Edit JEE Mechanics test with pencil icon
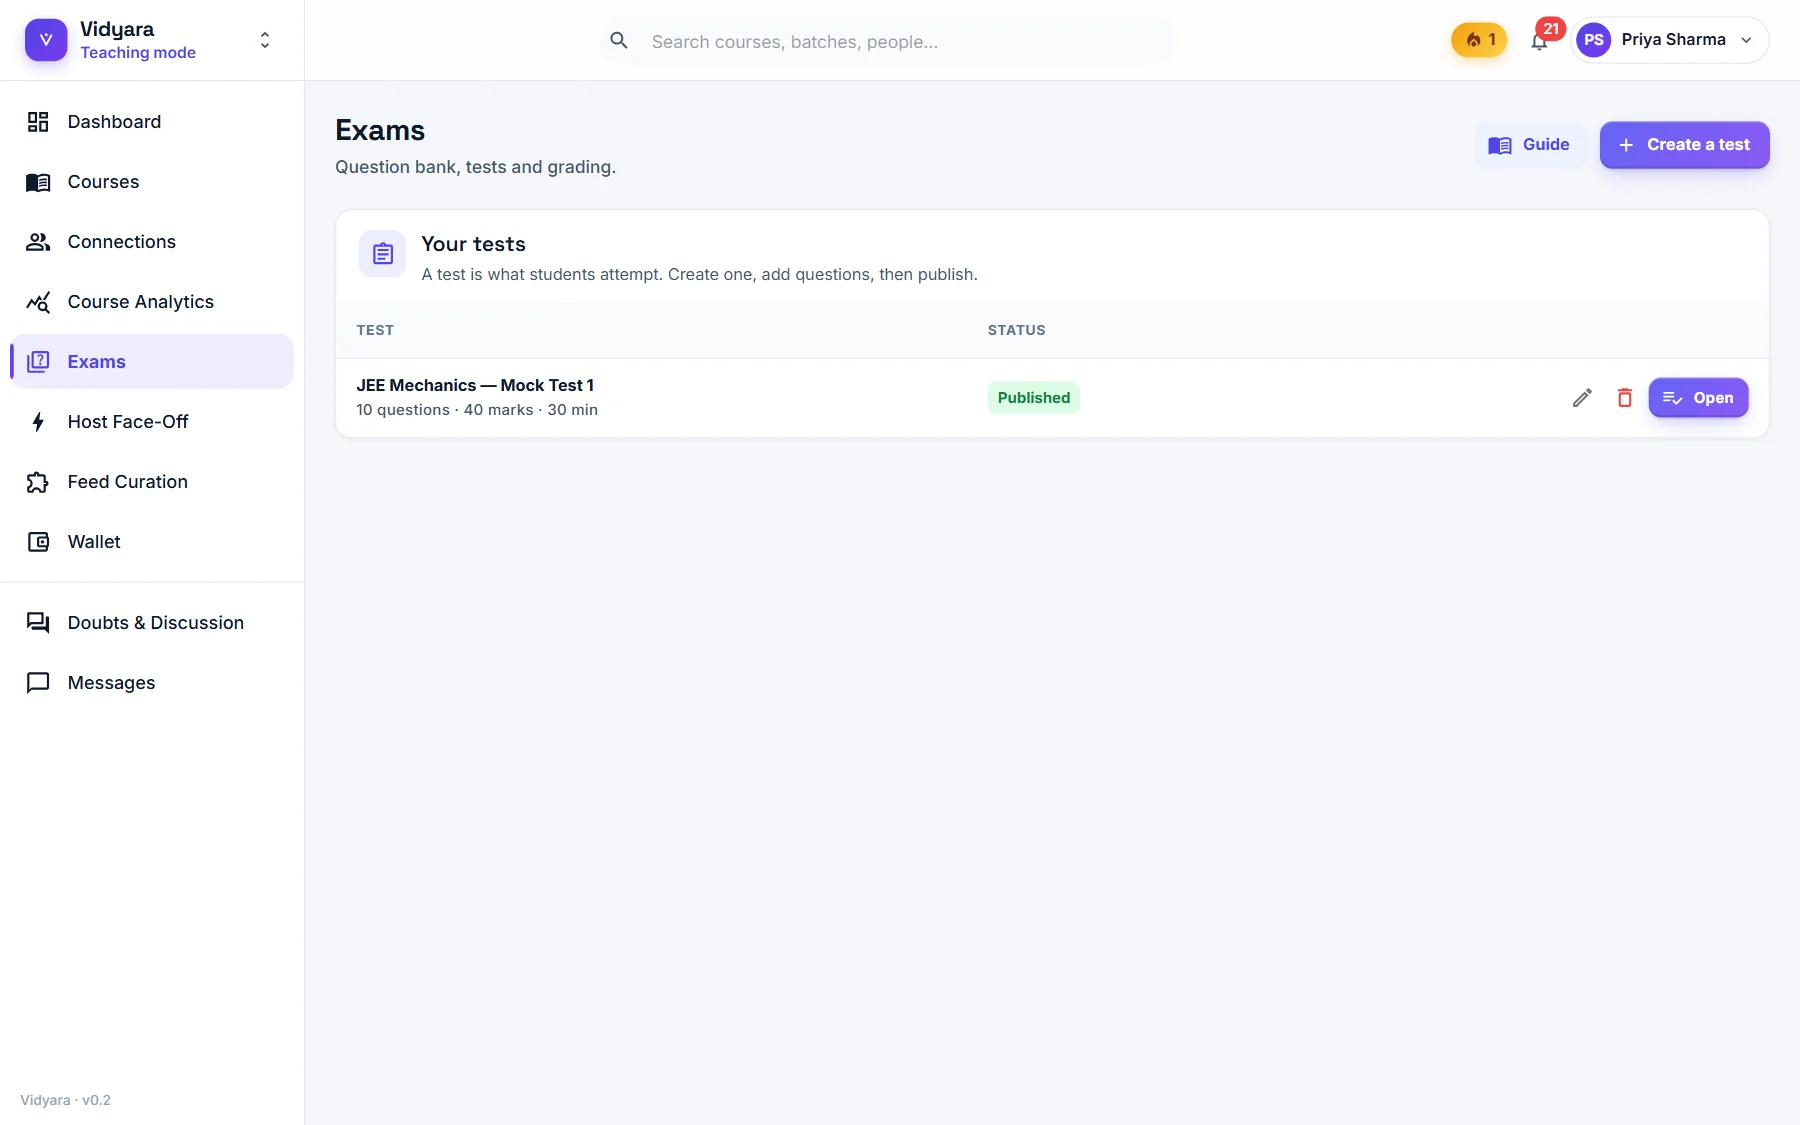Screen dimensions: 1800x1125 pos(1582,398)
